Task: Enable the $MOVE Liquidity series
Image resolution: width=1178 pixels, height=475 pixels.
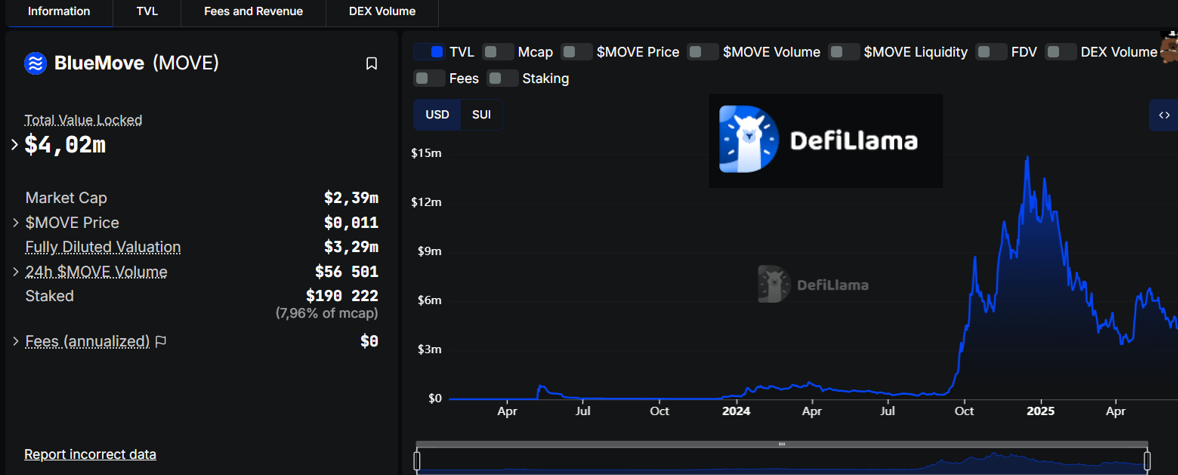Action: pyautogui.click(x=844, y=52)
